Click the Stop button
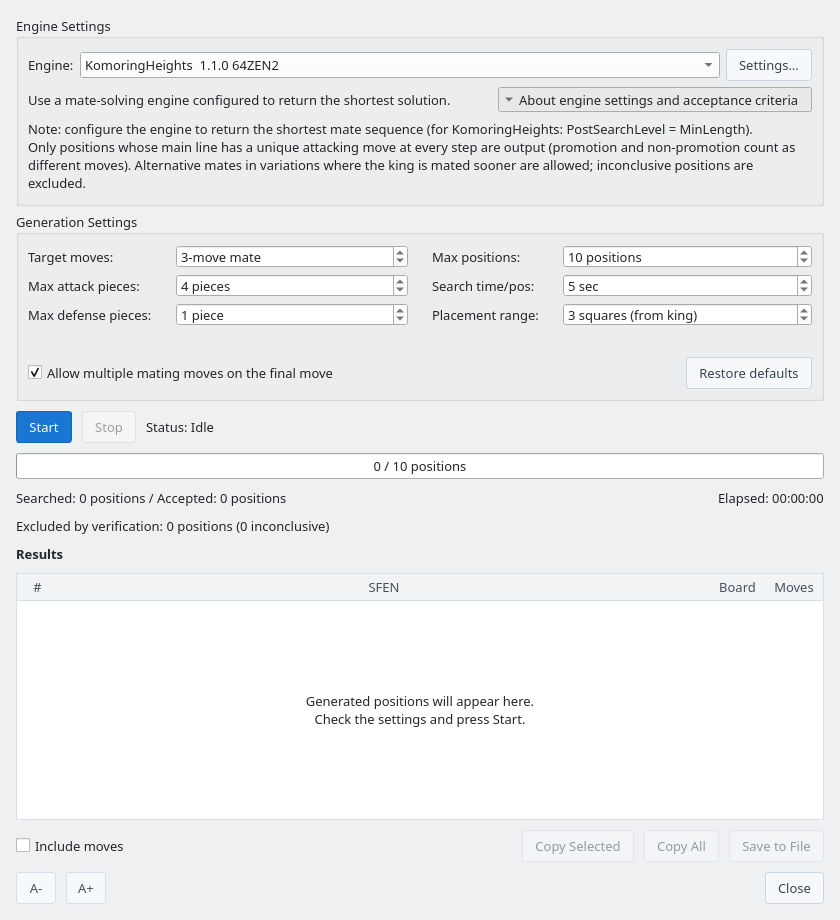The image size is (840, 920). point(109,427)
